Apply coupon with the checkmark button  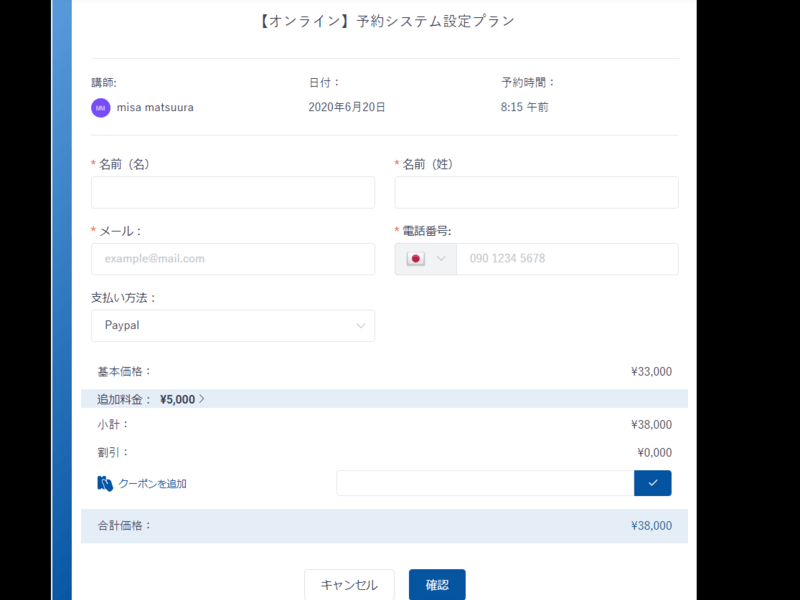point(652,483)
